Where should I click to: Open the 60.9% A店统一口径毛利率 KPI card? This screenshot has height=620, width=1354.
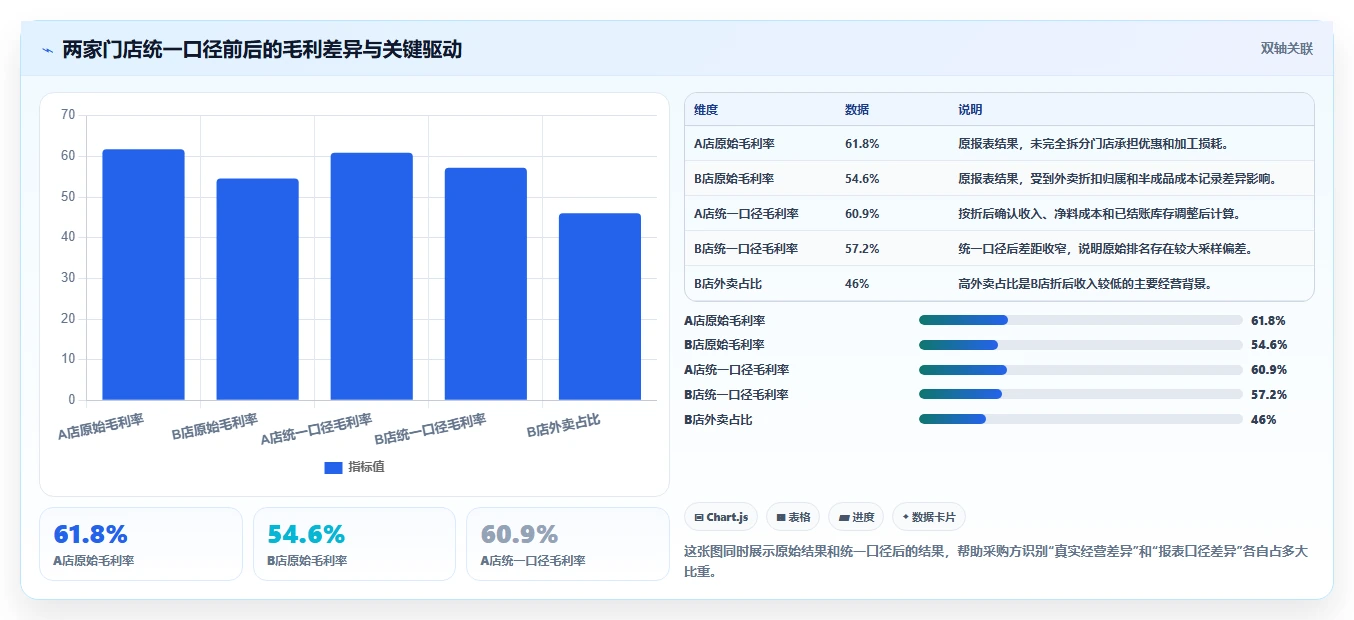coord(568,544)
